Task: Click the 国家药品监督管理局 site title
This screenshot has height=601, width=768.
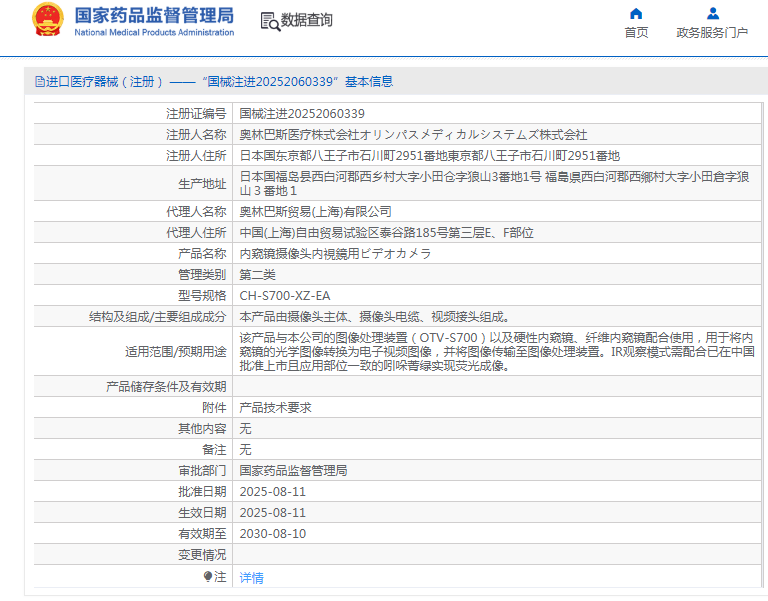Action: [x=154, y=16]
